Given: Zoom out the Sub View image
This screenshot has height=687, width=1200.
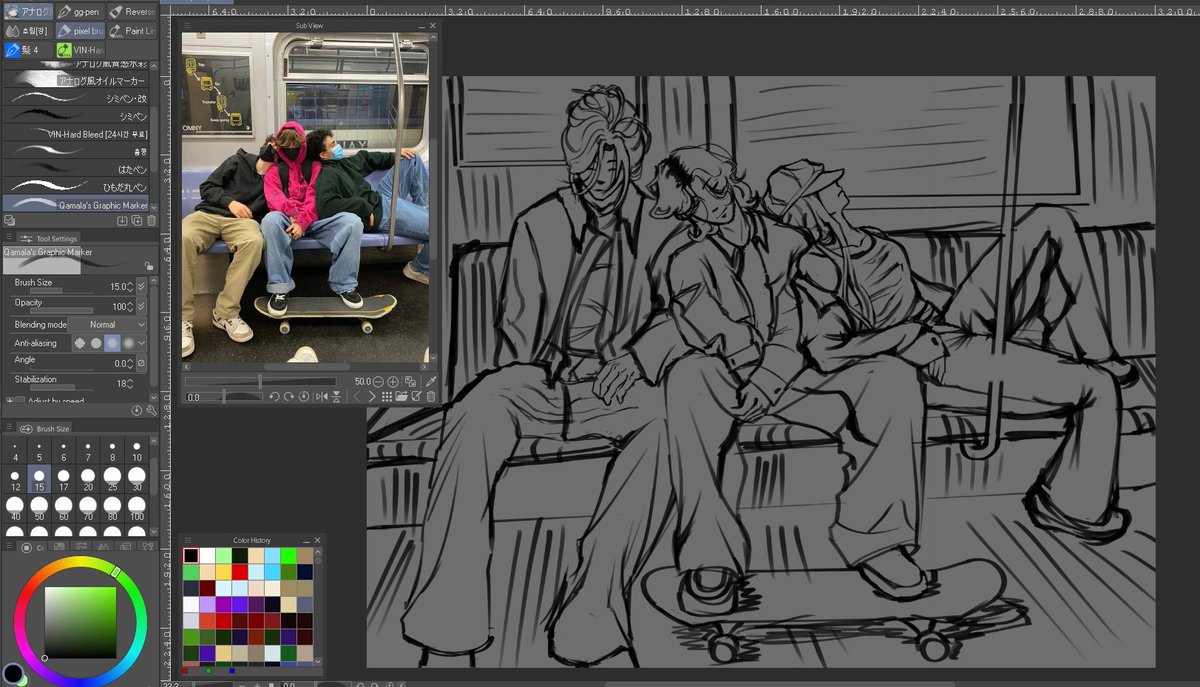Looking at the screenshot, I should tap(378, 381).
